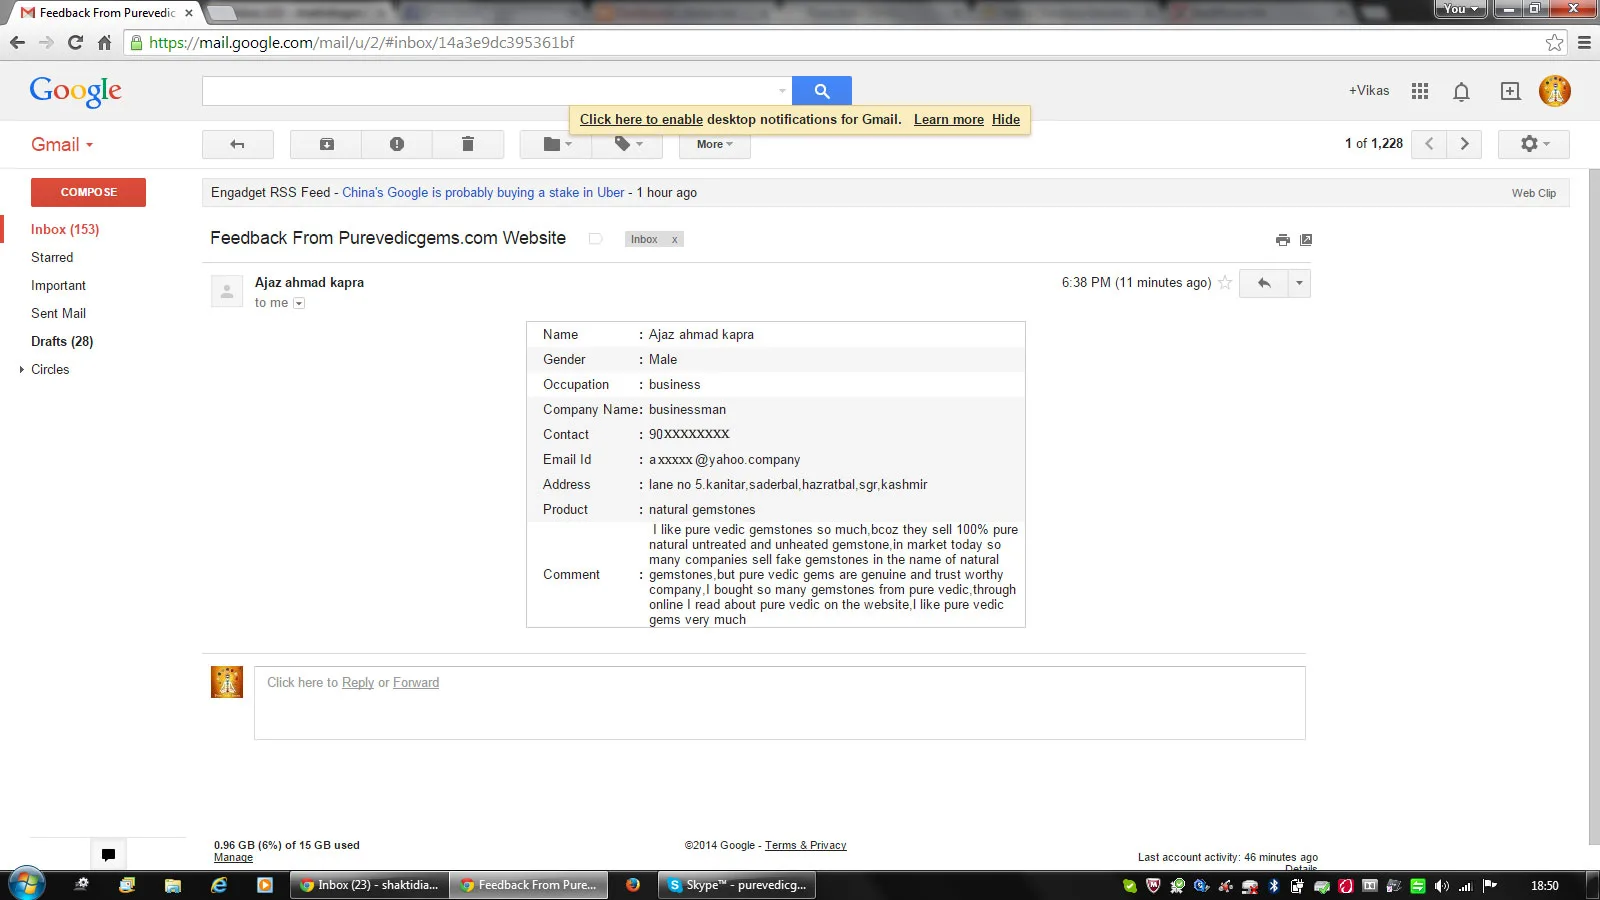Toggle the importance marker beside the subject
Viewport: 1600px width, 900px height.
(596, 239)
